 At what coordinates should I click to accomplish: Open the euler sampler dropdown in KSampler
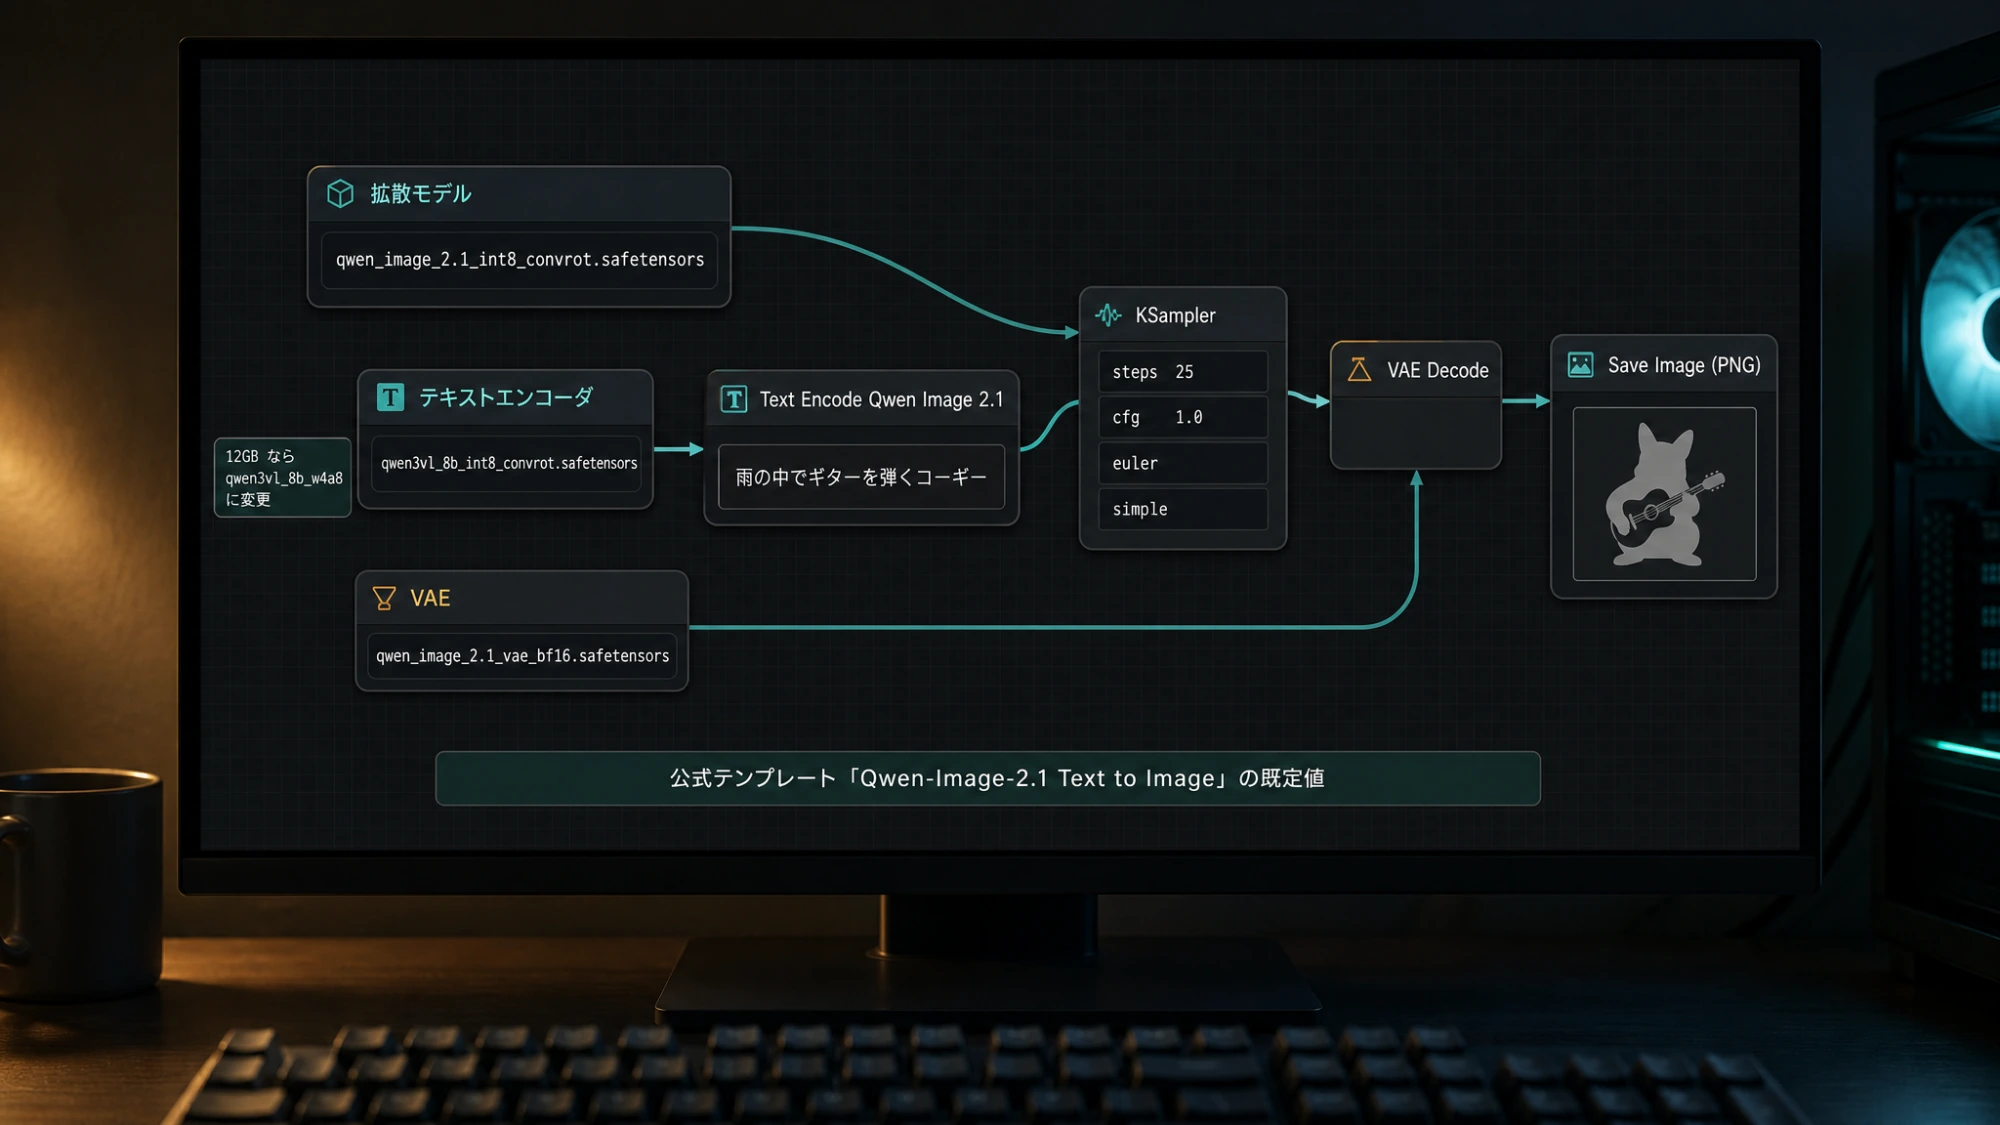(x=1183, y=463)
